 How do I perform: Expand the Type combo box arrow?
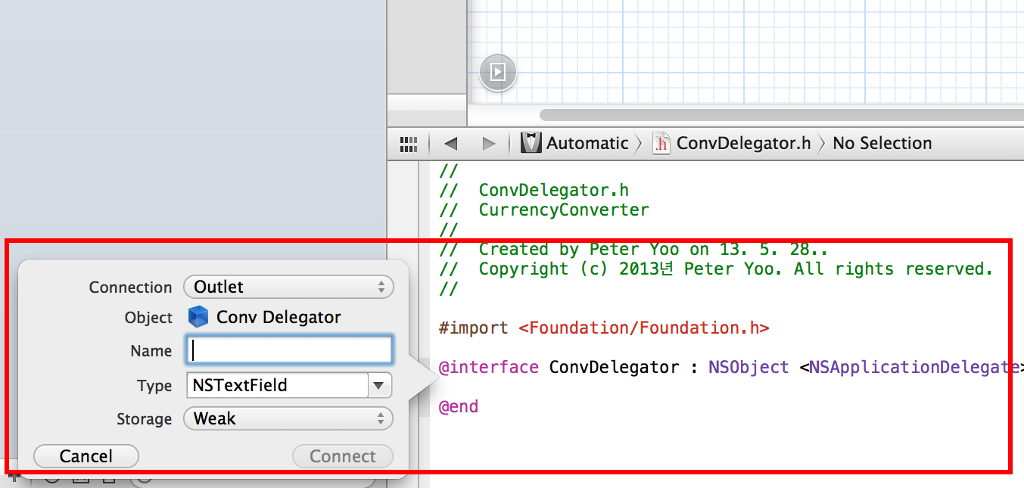(x=379, y=385)
